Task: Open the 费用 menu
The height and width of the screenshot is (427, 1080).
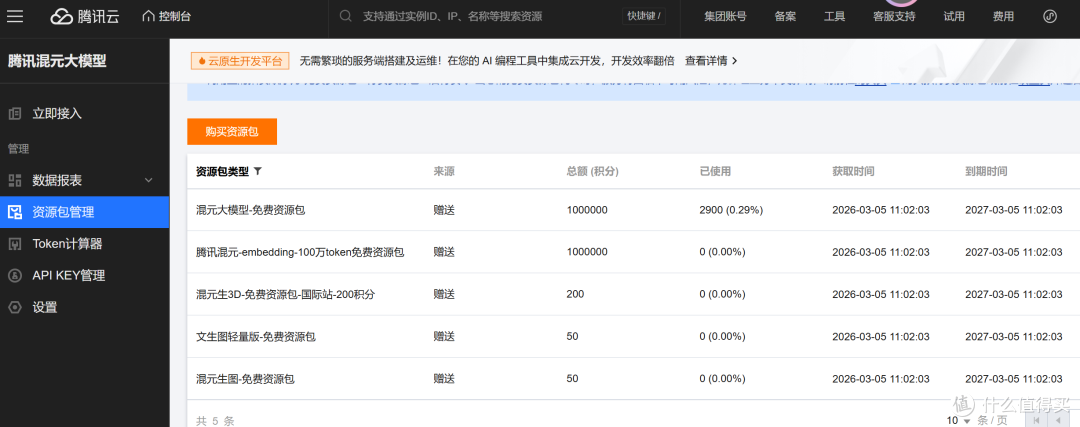Action: click(x=1004, y=17)
